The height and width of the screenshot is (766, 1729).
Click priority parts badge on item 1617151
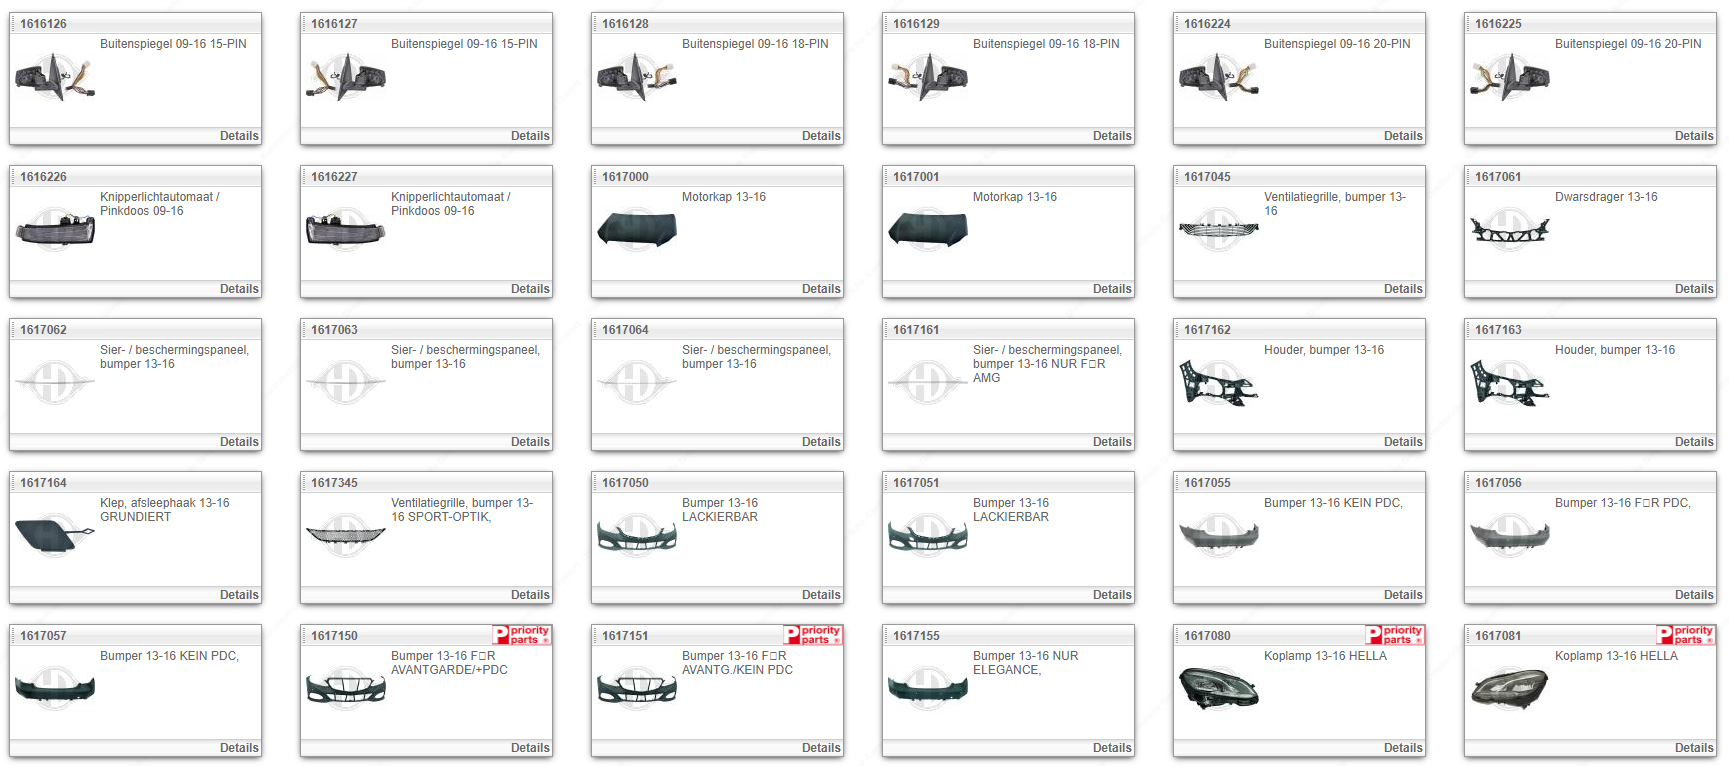click(x=813, y=635)
